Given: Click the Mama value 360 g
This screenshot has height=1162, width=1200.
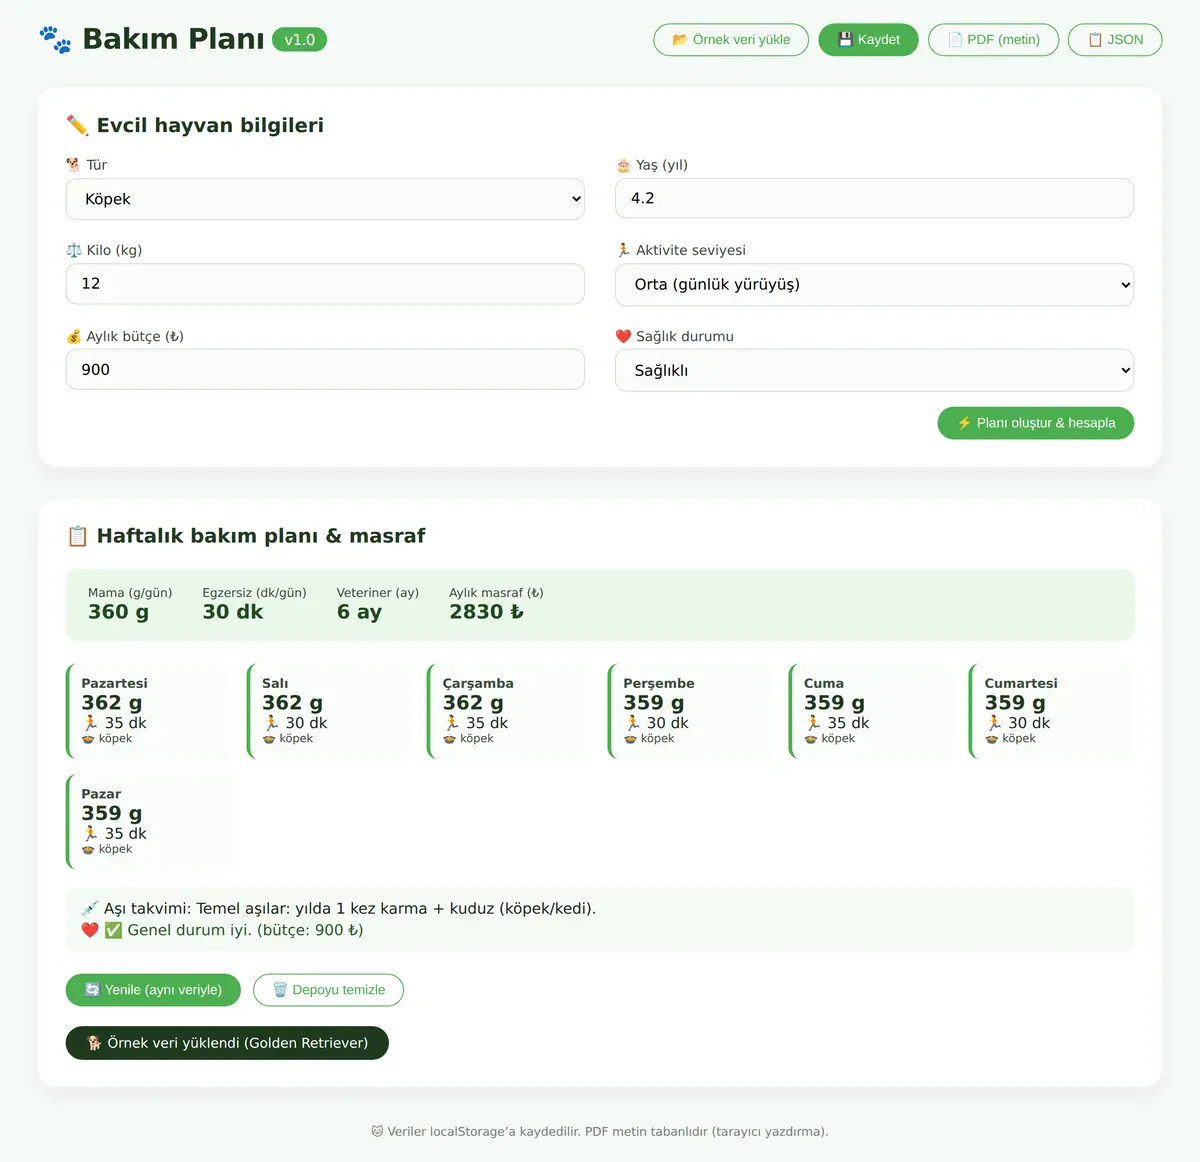Looking at the screenshot, I should point(118,612).
